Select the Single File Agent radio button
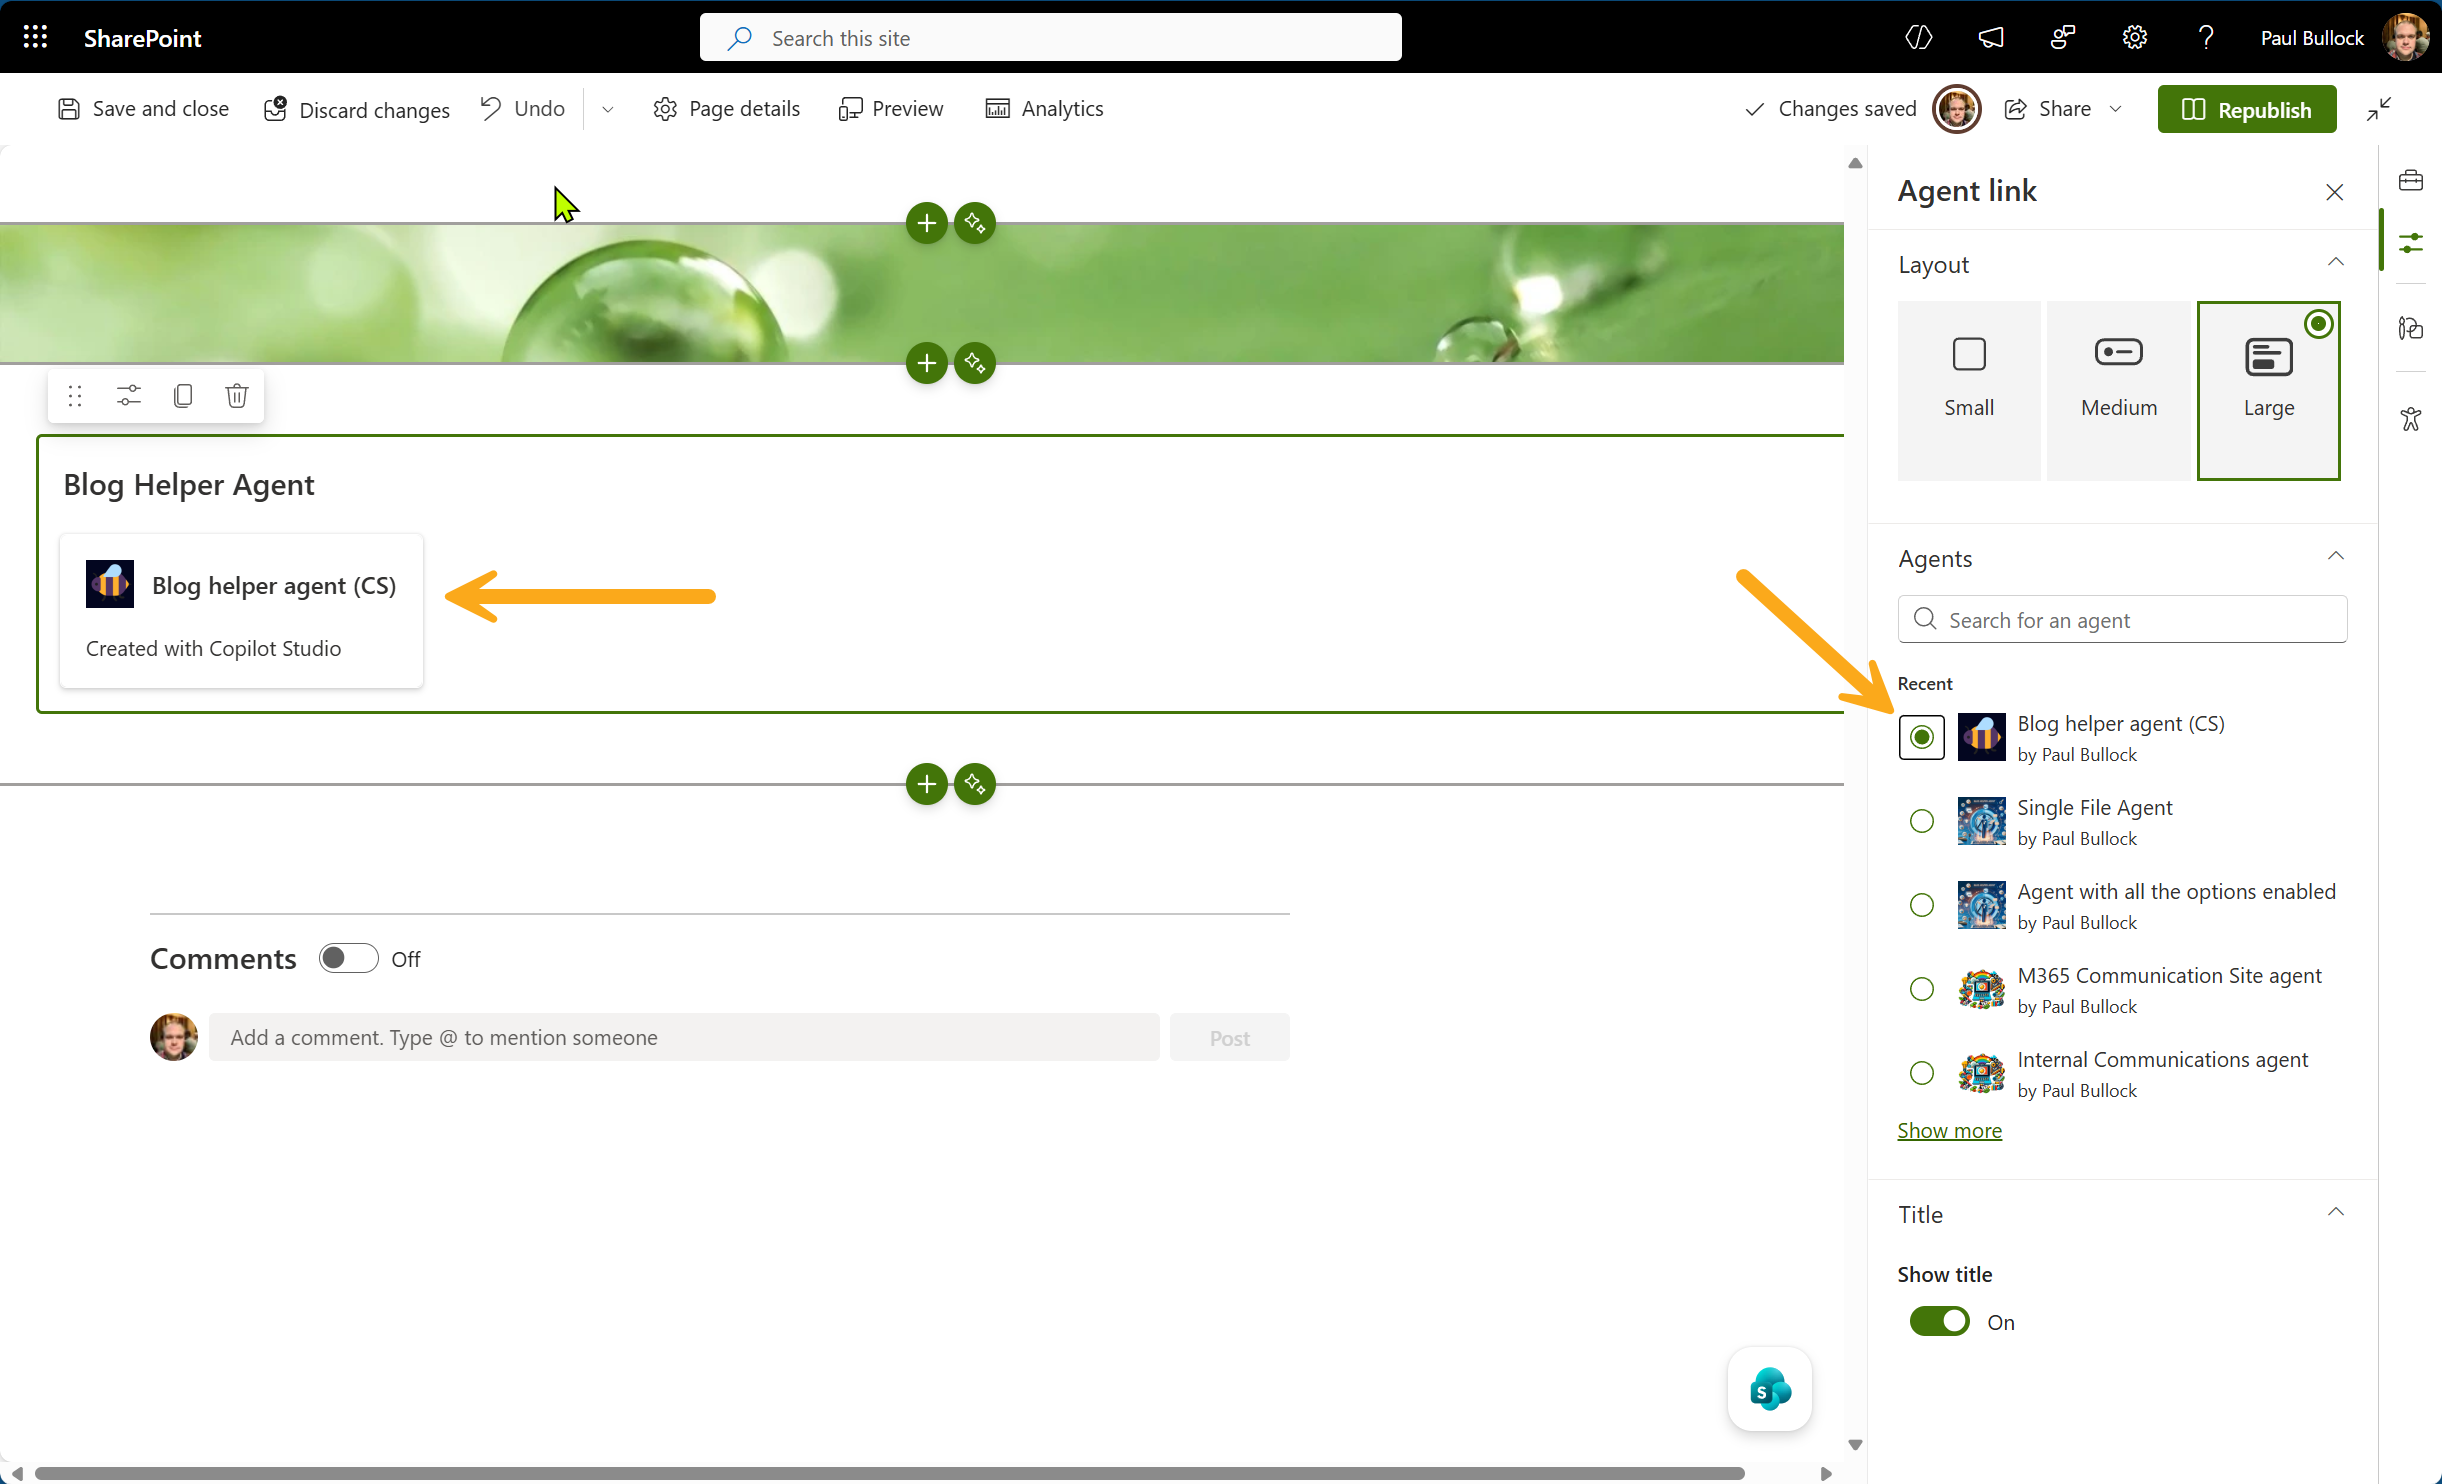The image size is (2442, 1484). pyautogui.click(x=1920, y=821)
